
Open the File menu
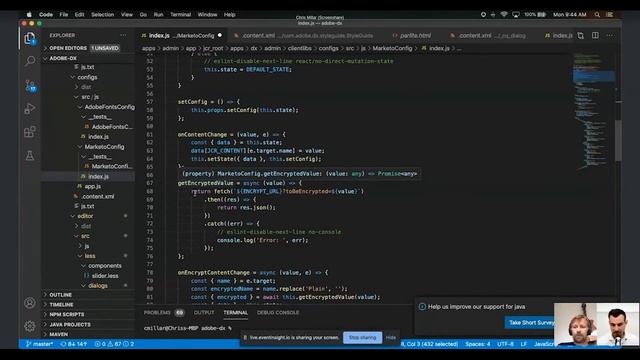(64, 14)
